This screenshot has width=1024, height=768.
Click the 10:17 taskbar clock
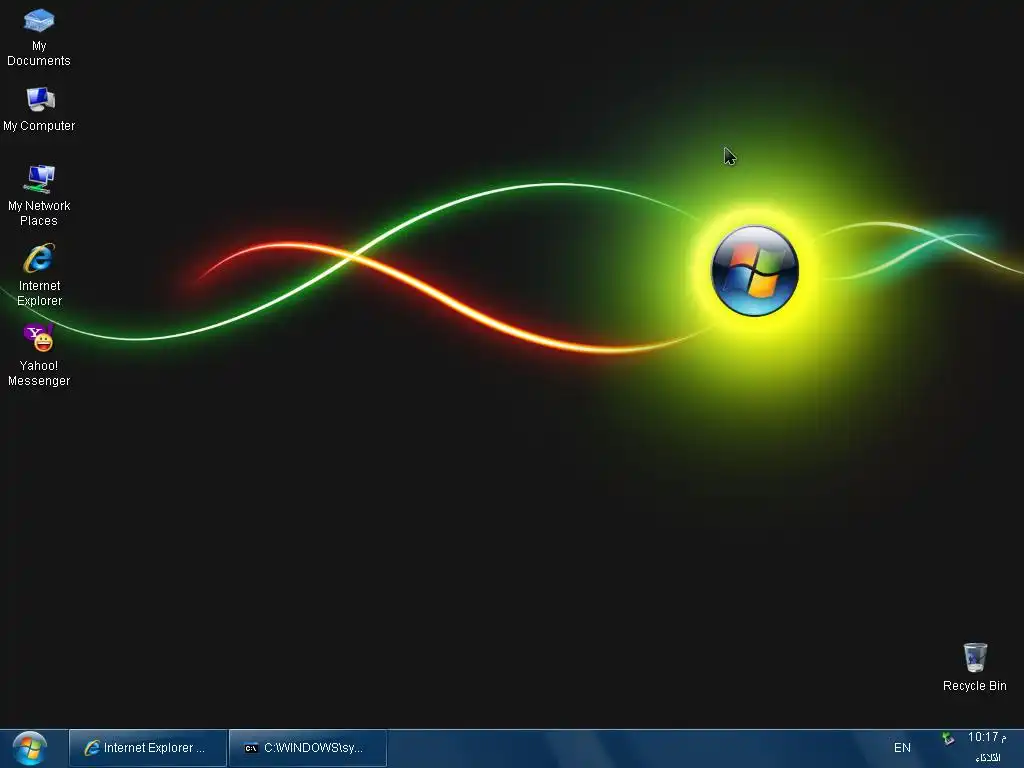click(x=986, y=737)
